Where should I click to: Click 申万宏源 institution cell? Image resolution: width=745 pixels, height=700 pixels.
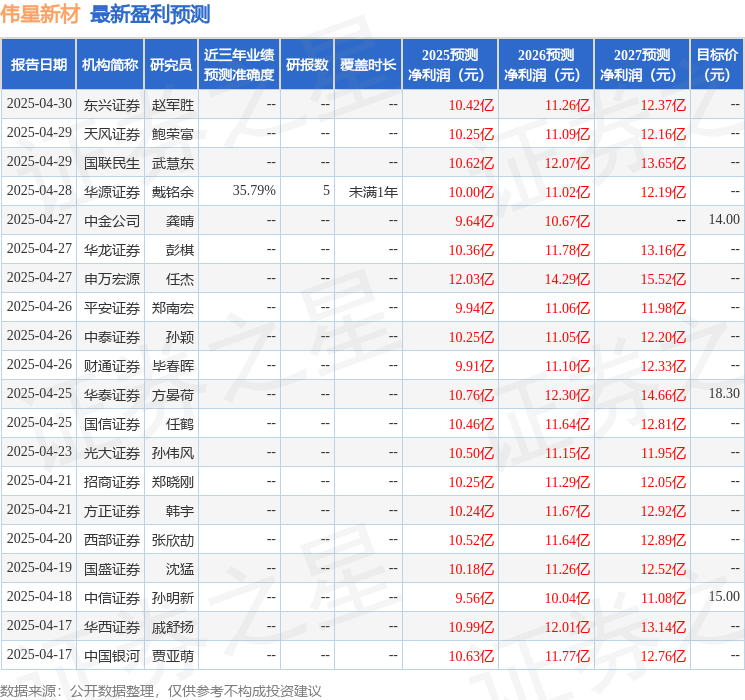click(x=112, y=279)
